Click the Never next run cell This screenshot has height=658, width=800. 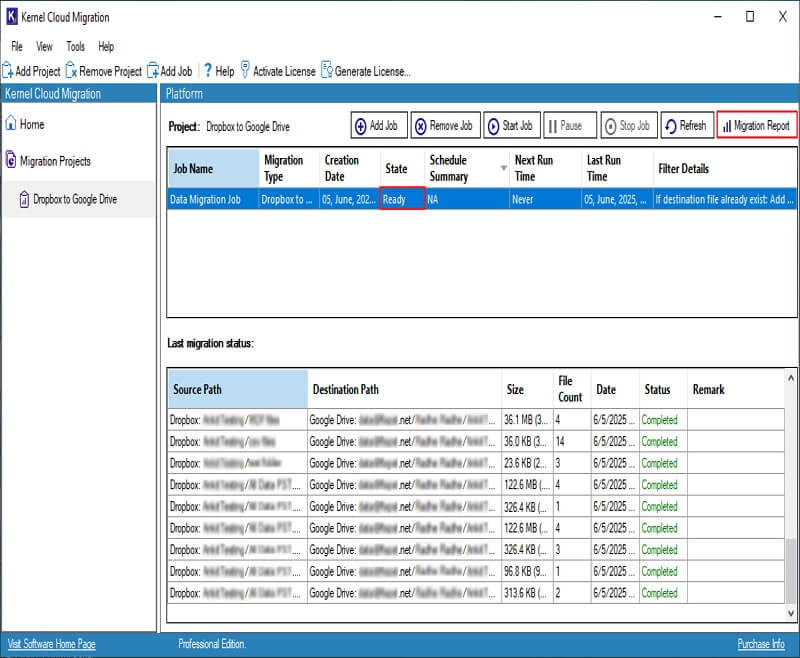[545, 199]
